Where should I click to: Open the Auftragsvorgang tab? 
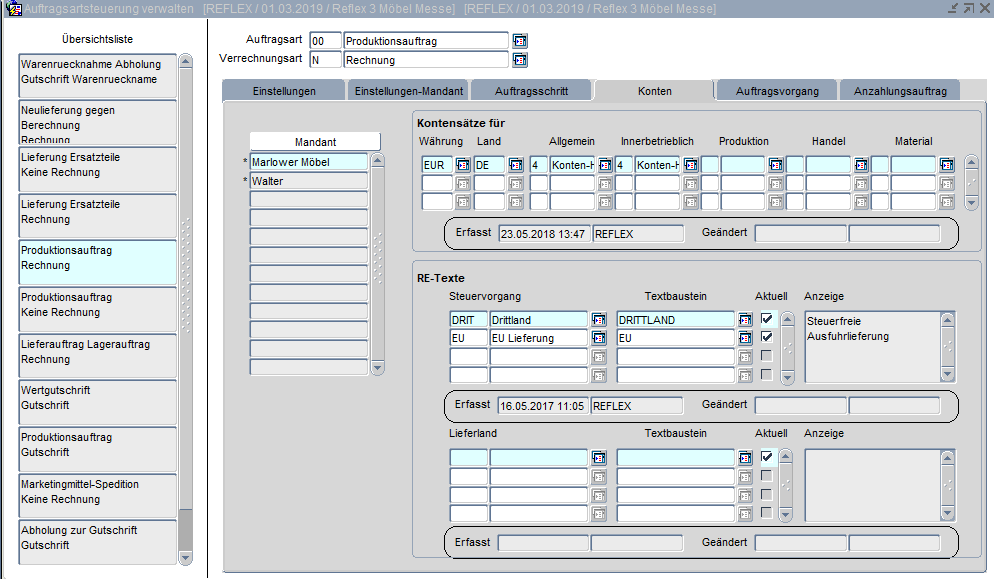tap(777, 91)
